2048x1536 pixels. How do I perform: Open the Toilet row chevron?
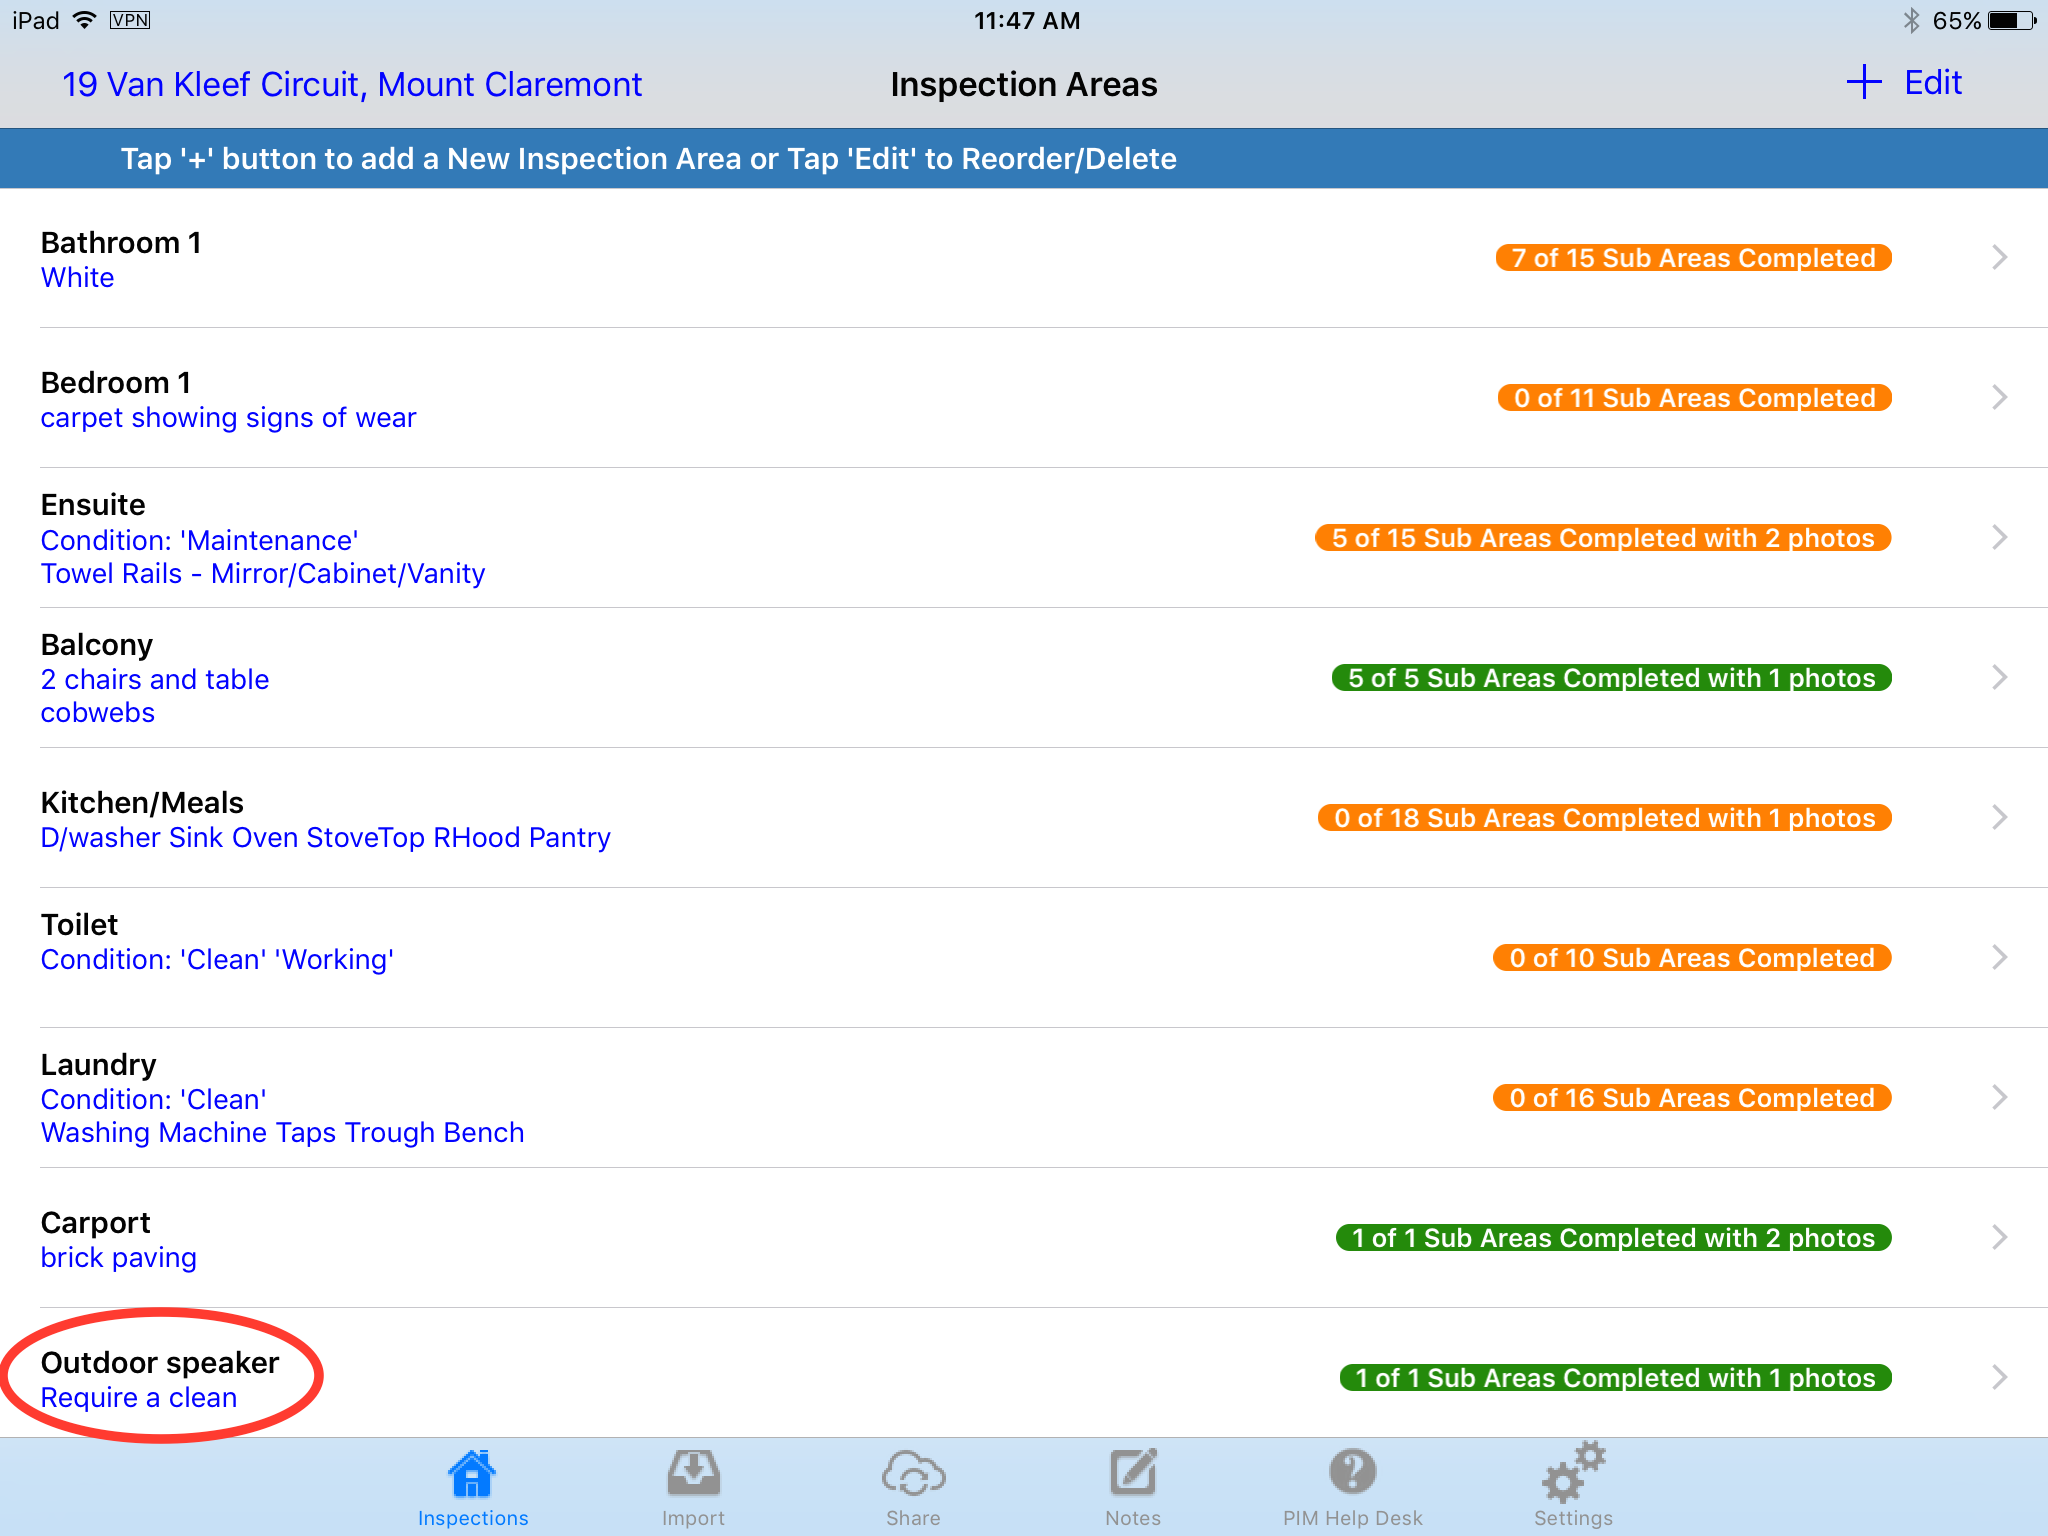tap(1999, 958)
